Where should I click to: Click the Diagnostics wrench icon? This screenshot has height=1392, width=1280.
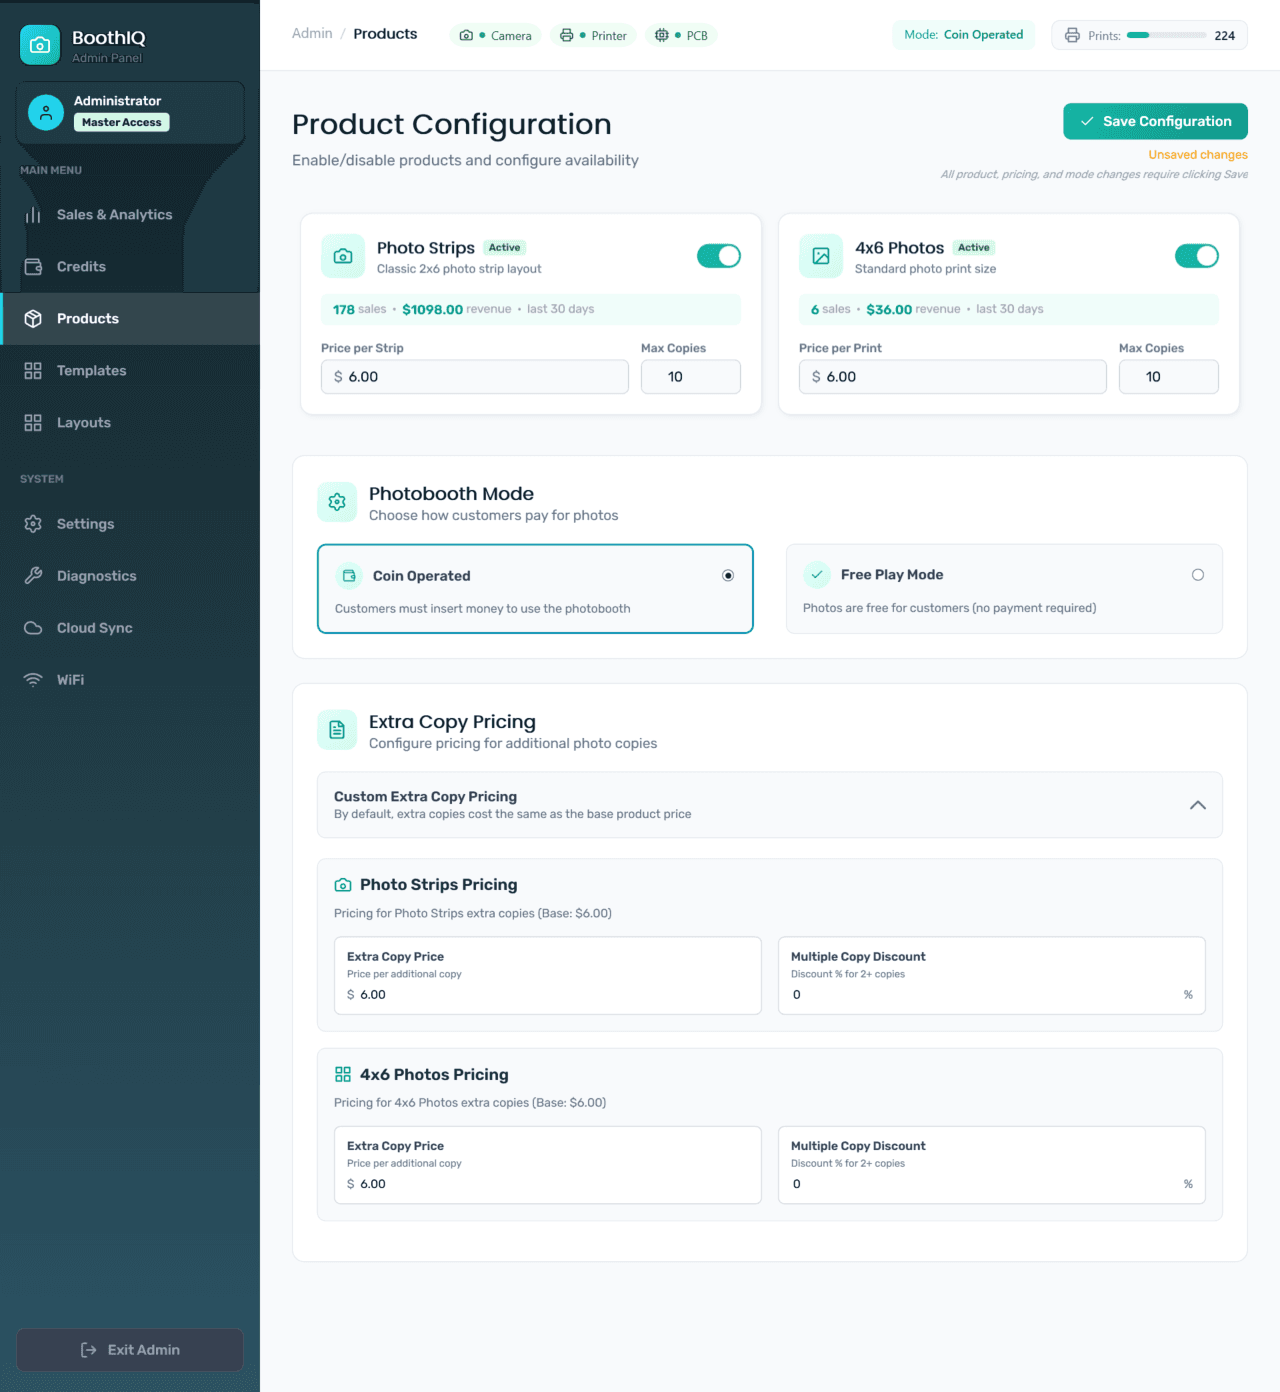click(33, 576)
